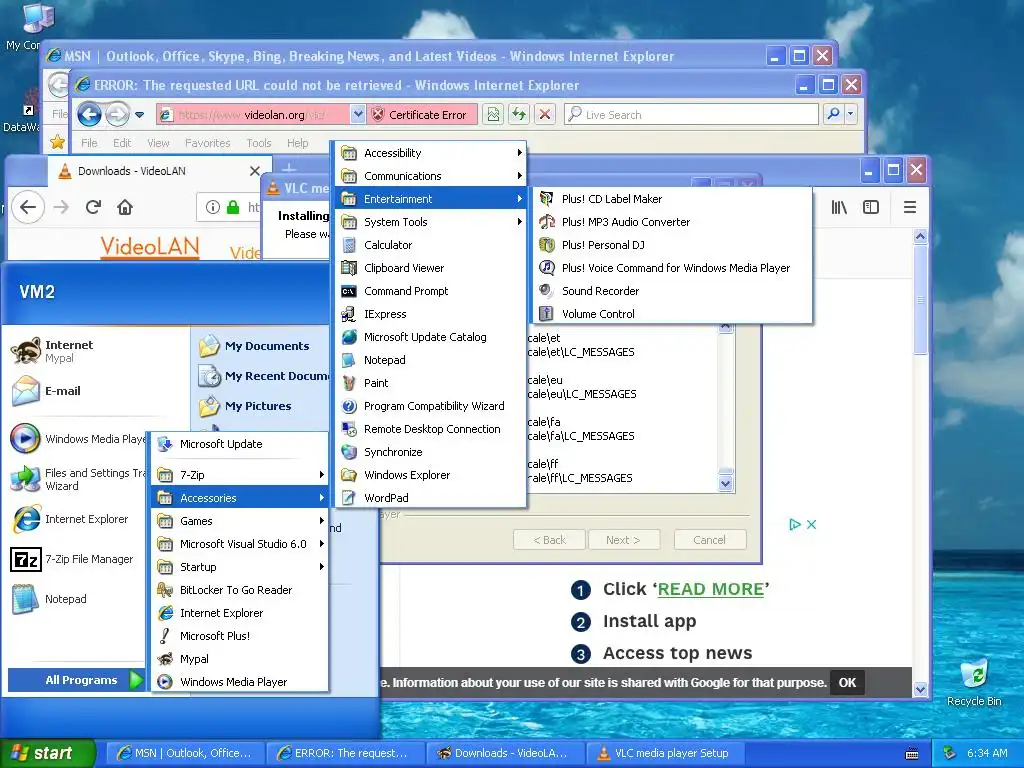Image resolution: width=1024 pixels, height=768 pixels.
Task: Click Internet Explorer back arrow
Action: (89, 115)
